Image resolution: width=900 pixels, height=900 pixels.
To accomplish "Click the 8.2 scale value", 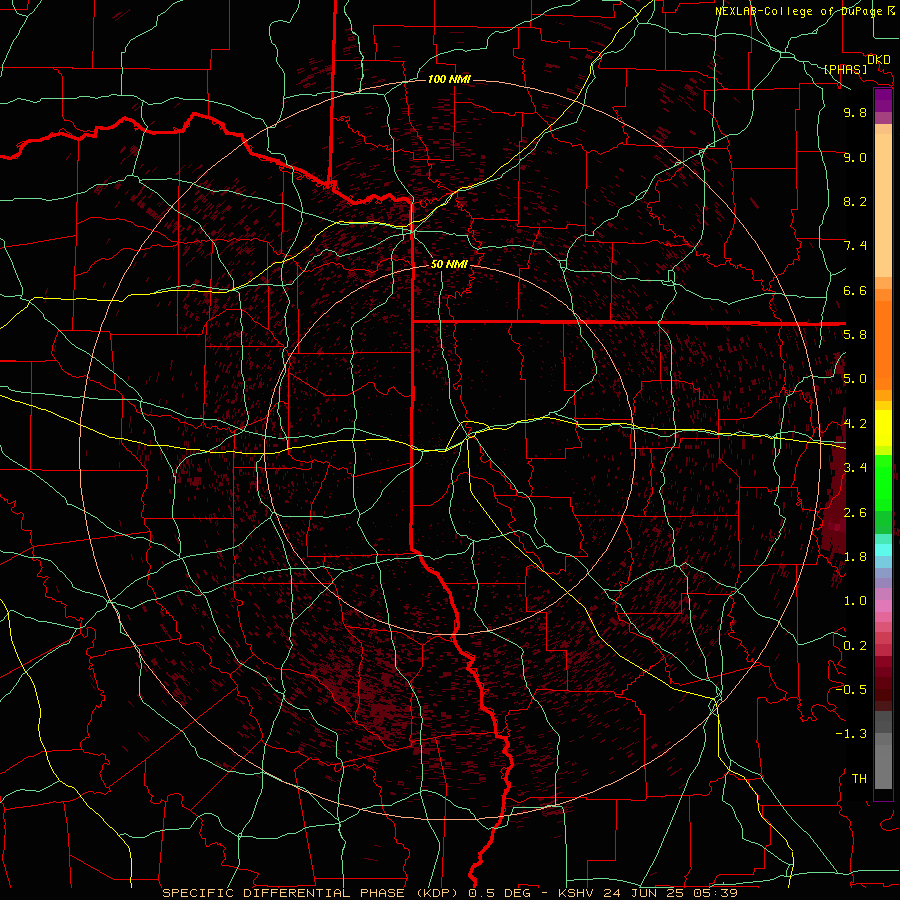I will click(855, 201).
